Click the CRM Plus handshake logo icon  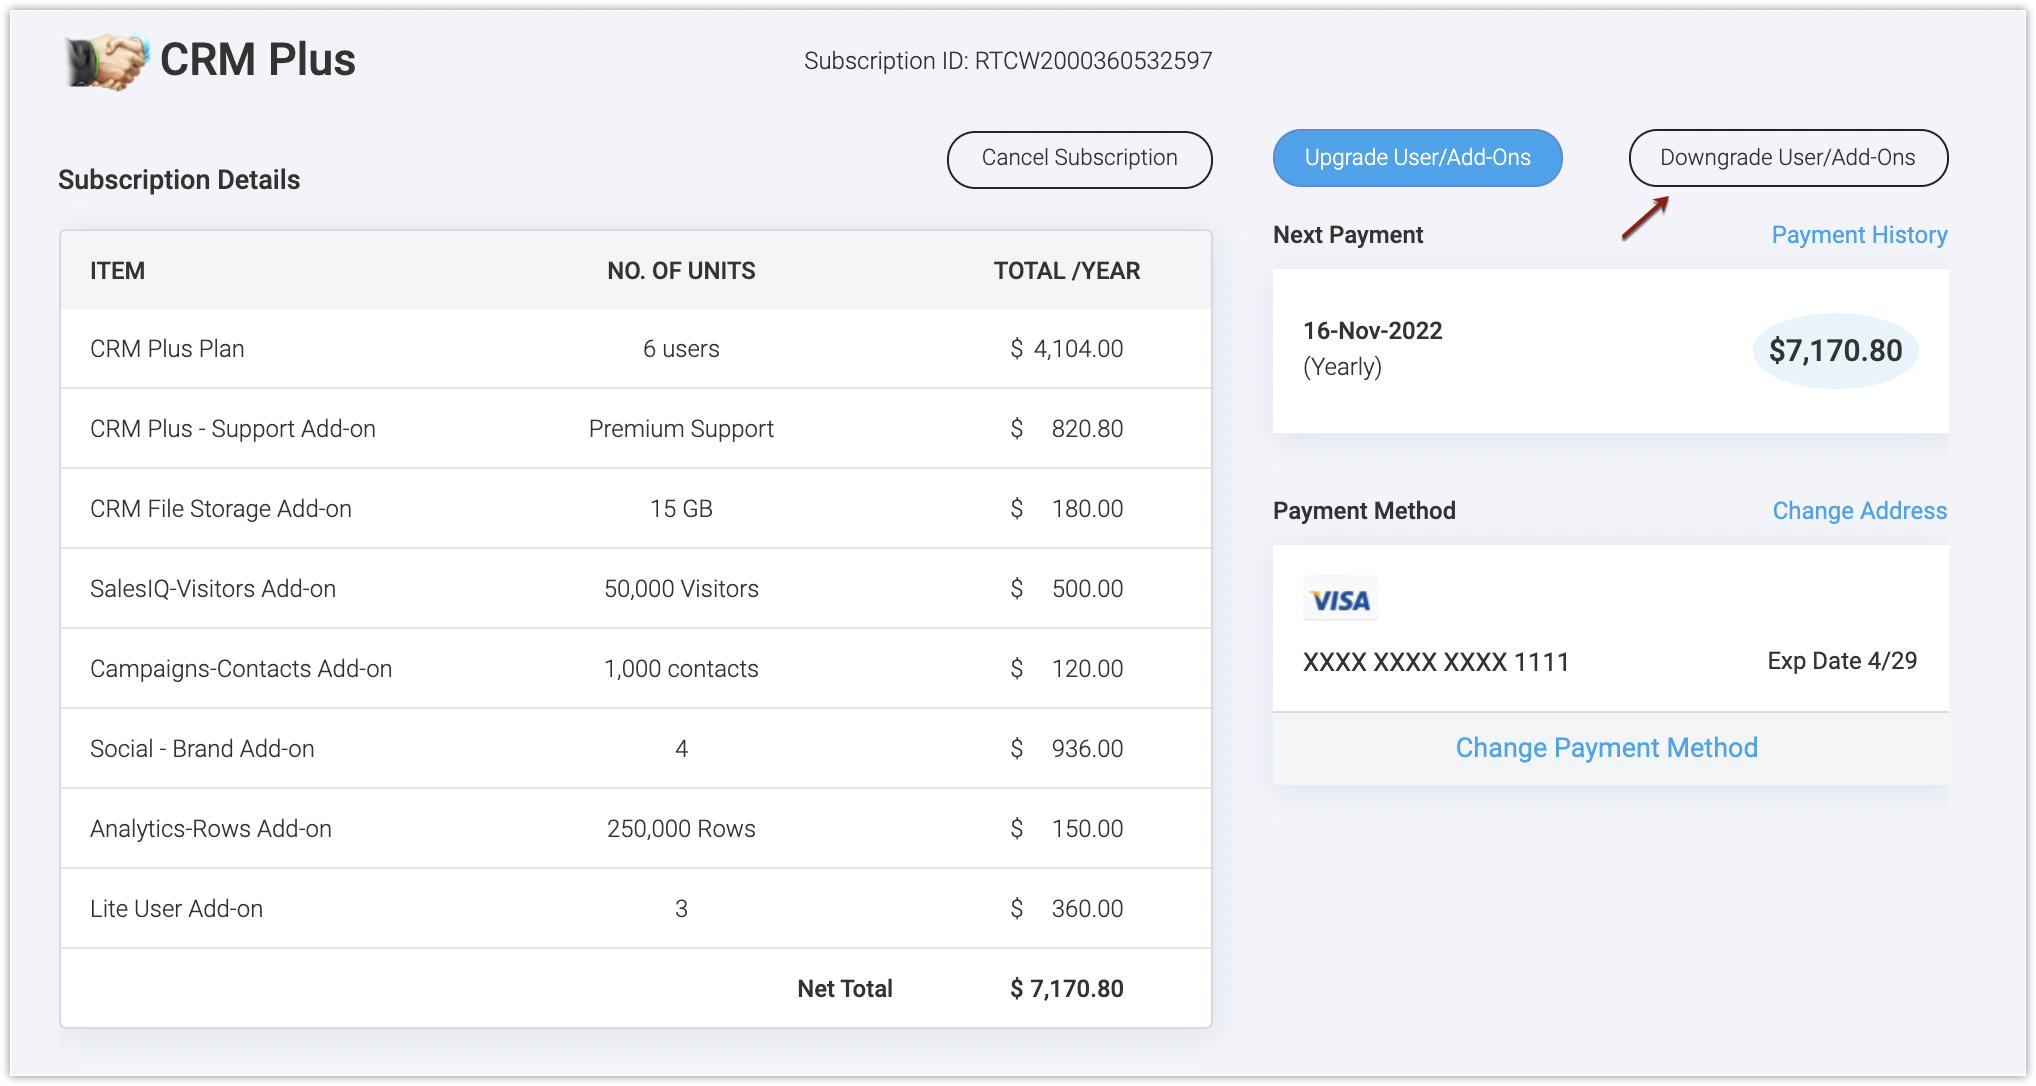[x=107, y=61]
